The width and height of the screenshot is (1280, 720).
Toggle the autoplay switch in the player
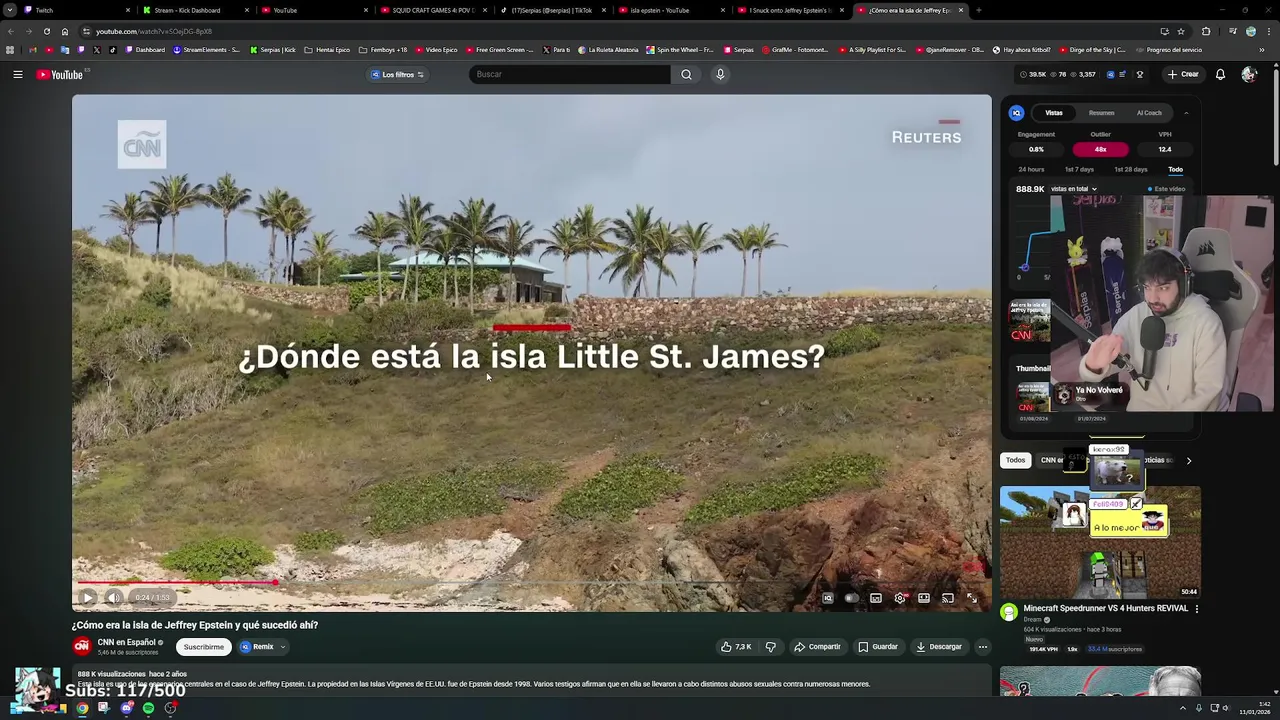[851, 598]
